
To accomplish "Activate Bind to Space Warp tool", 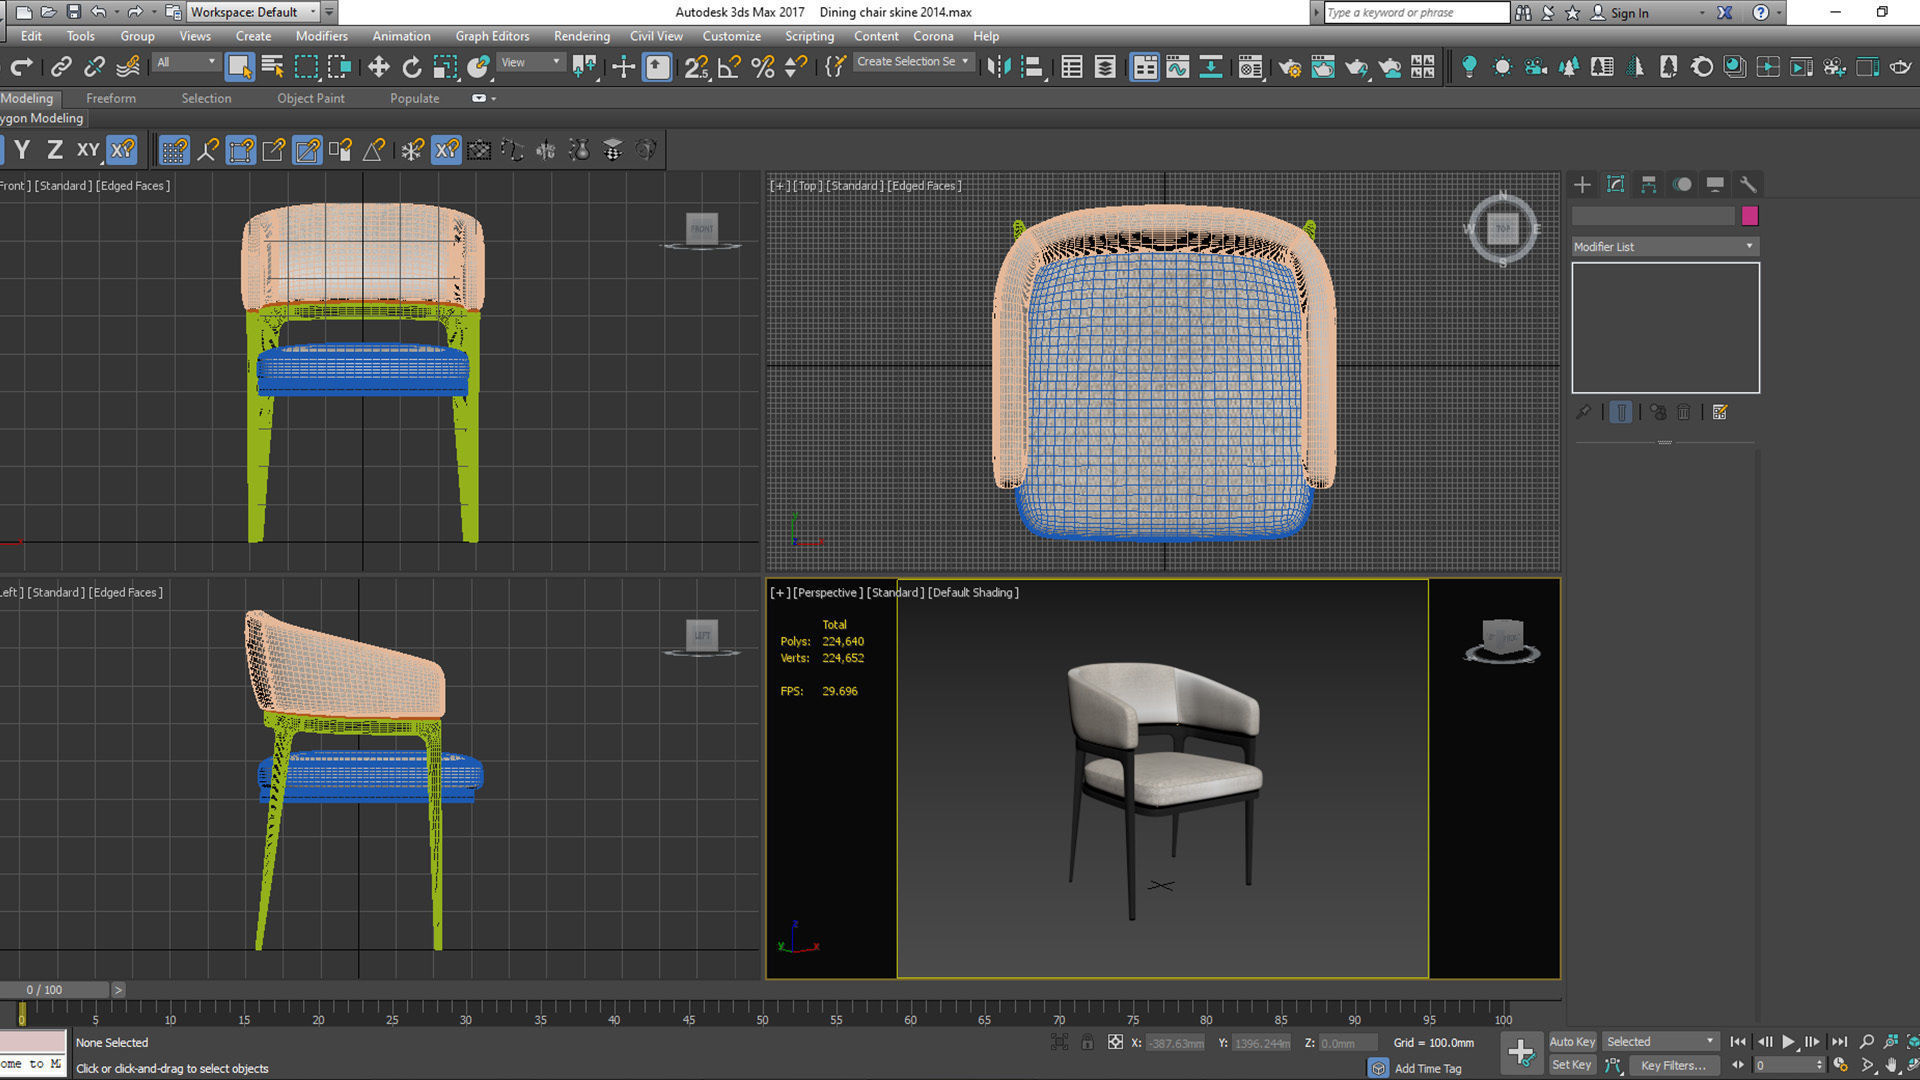I will click(128, 67).
